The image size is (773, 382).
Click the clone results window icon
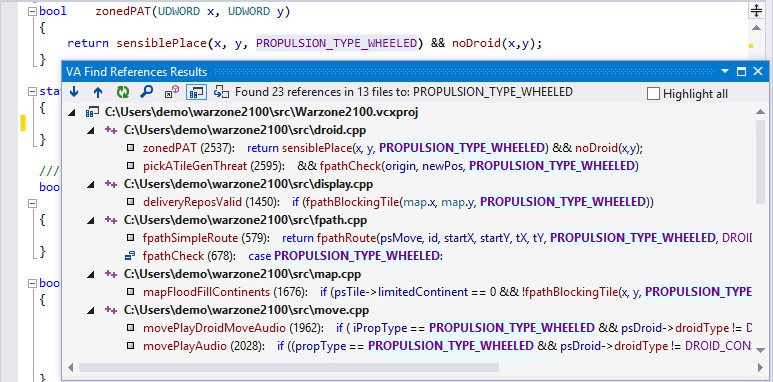[x=221, y=92]
